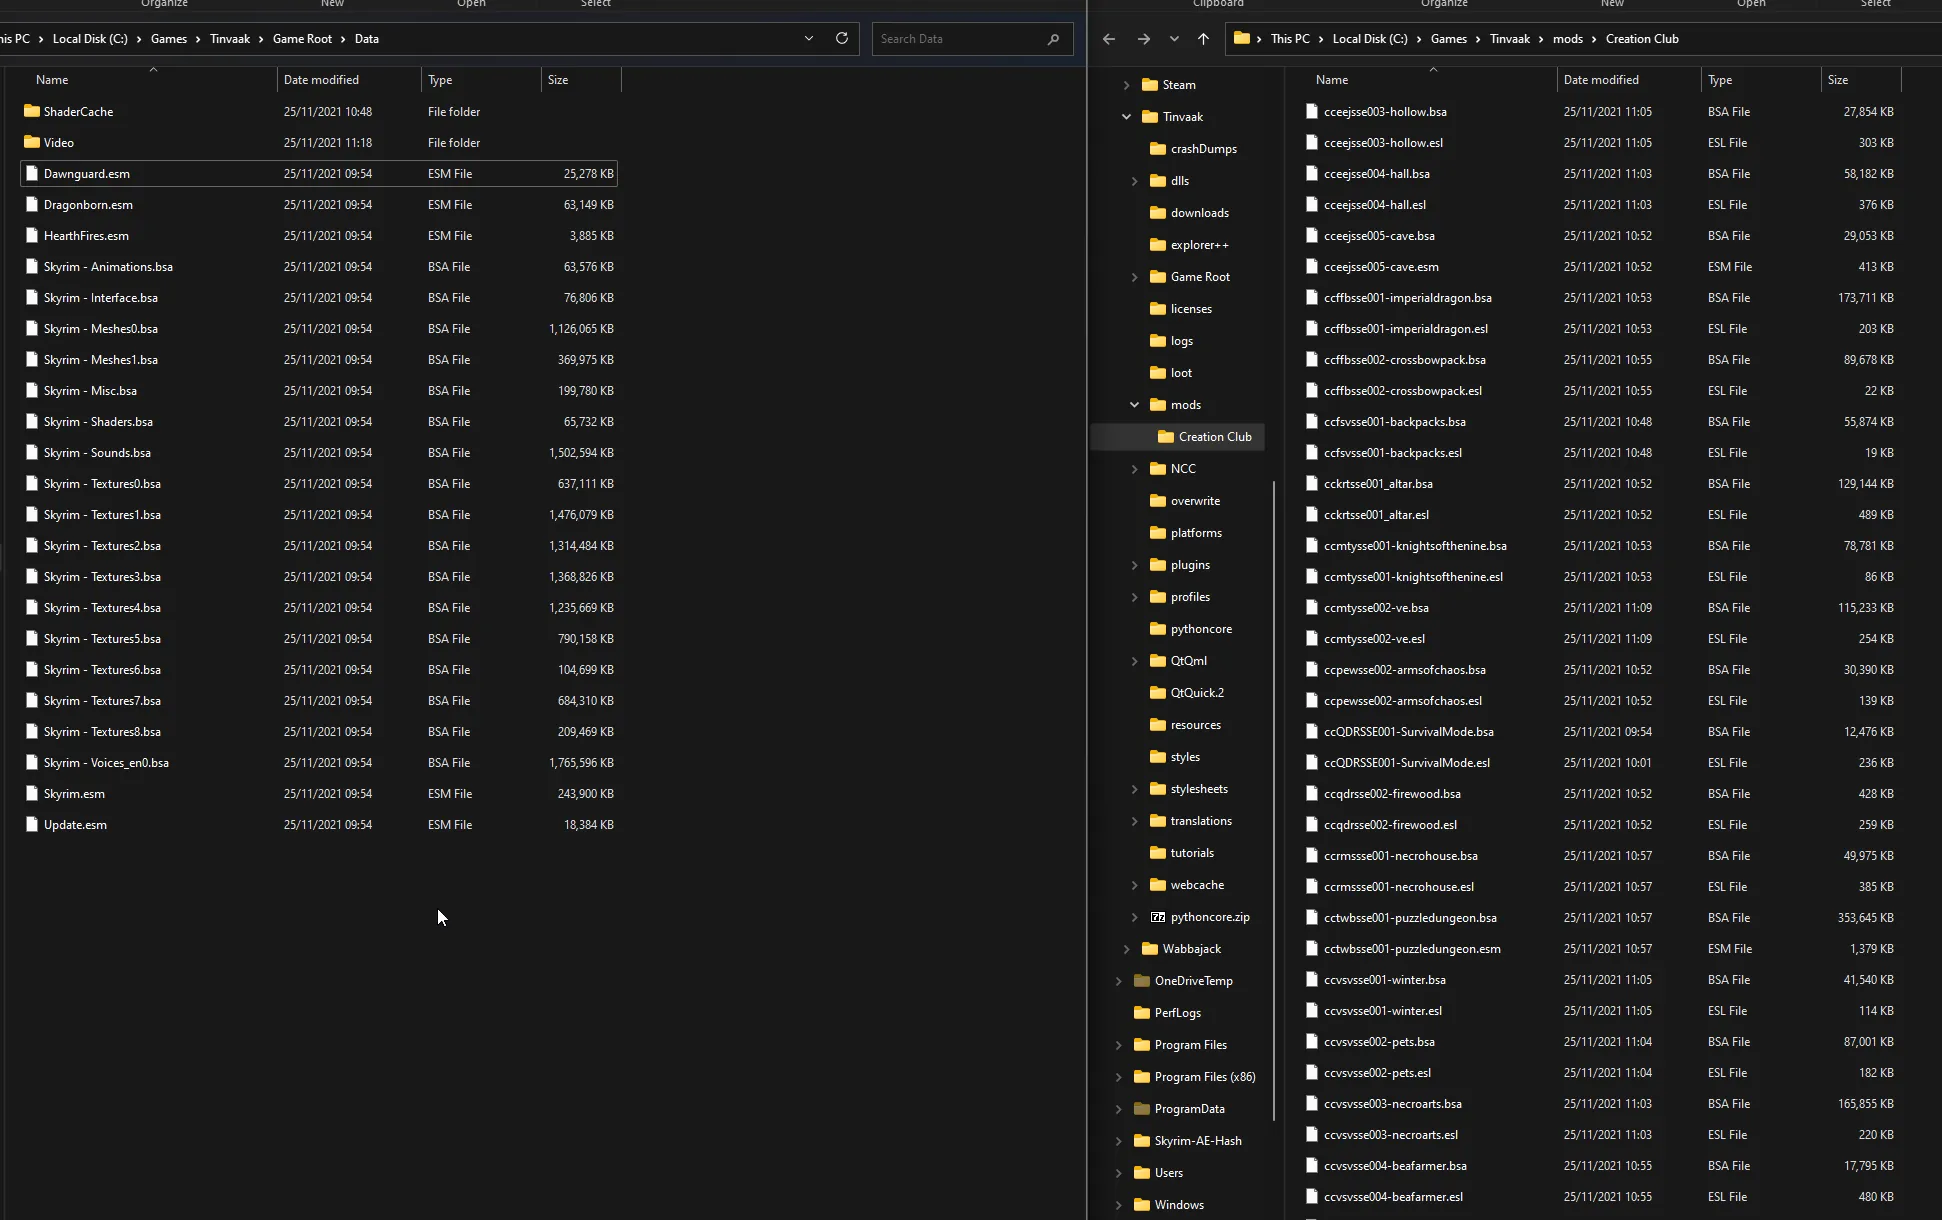Open the ShaderCache folder icon
This screenshot has width=1942, height=1220.
tap(31, 111)
